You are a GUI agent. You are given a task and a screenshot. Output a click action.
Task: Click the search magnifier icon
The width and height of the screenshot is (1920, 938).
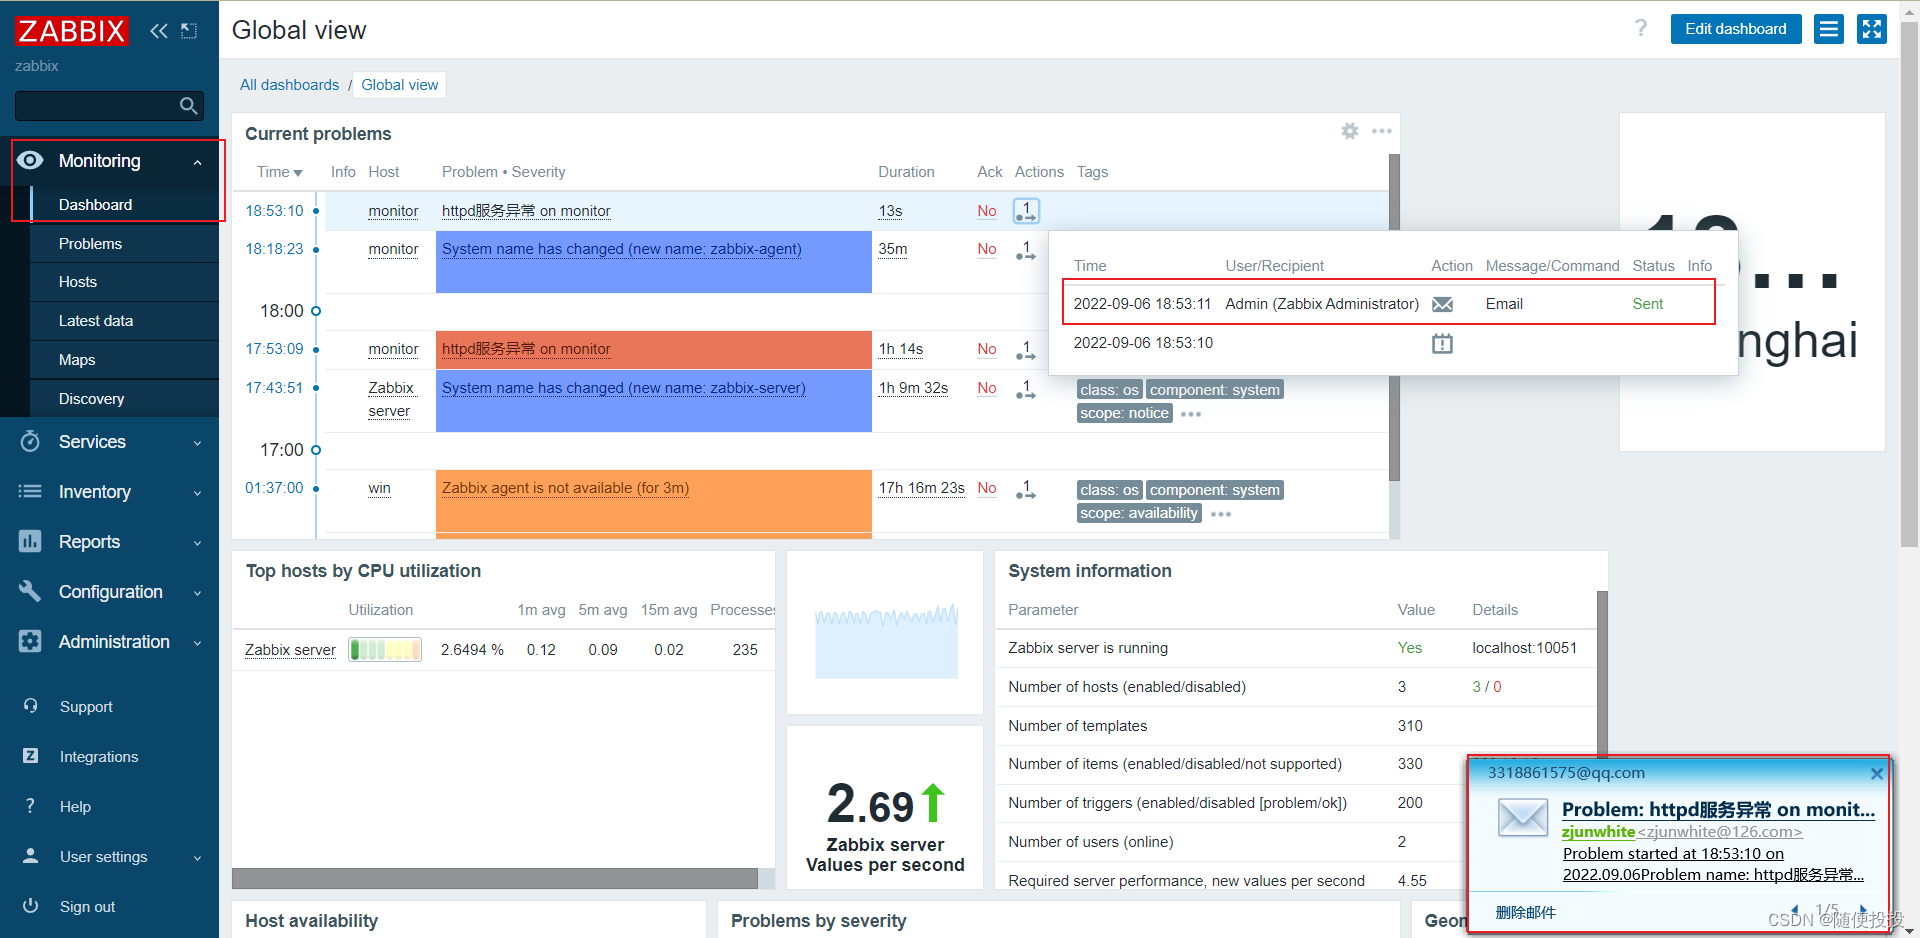[x=188, y=106]
